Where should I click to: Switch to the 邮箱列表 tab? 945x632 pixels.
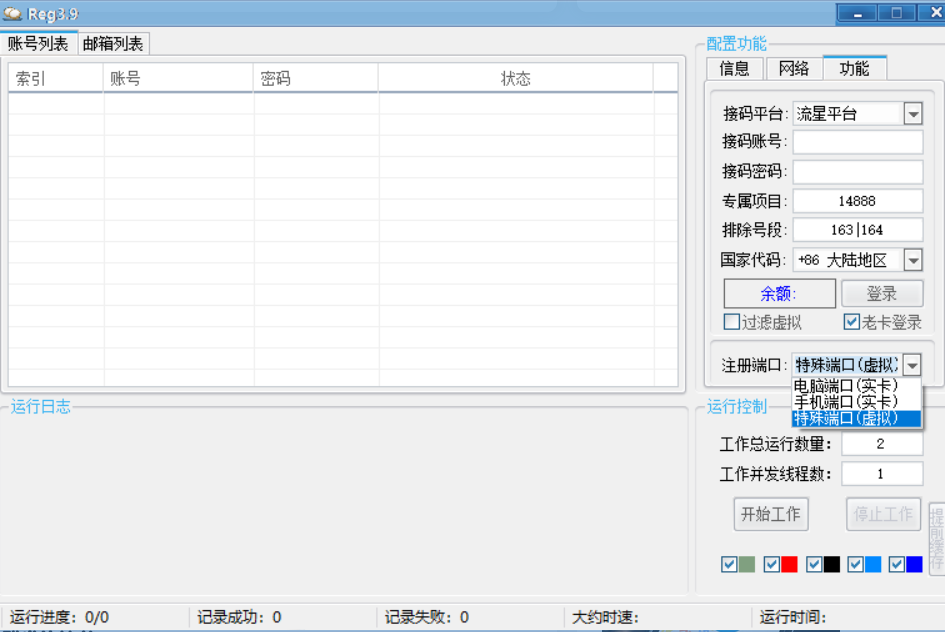(x=113, y=43)
